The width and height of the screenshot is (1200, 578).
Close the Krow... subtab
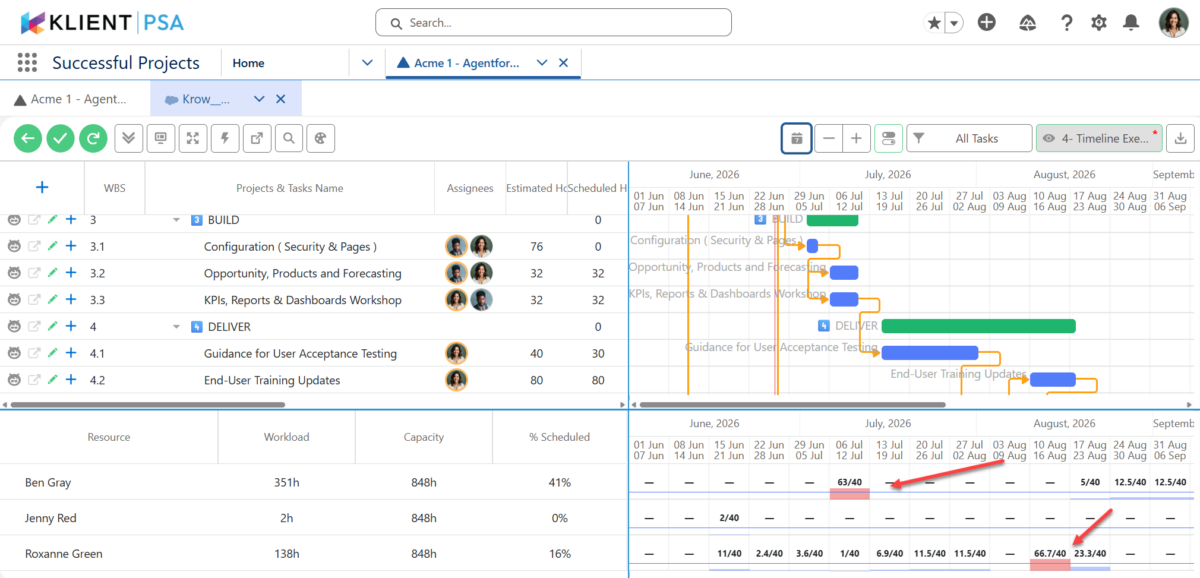281,99
